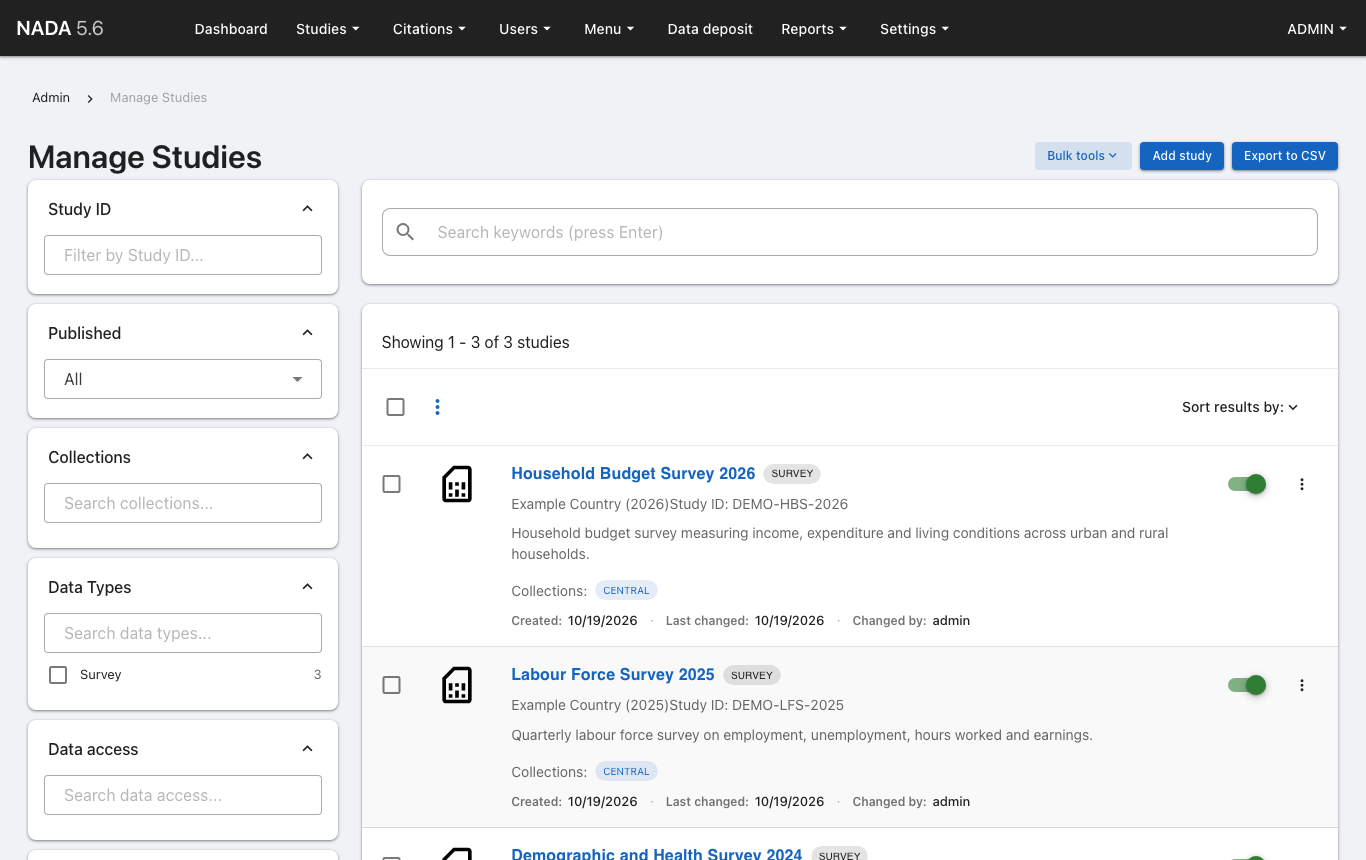Click Labour Force Survey 2025 study icon
Screen dimensions: 1366x860
pos(457,685)
